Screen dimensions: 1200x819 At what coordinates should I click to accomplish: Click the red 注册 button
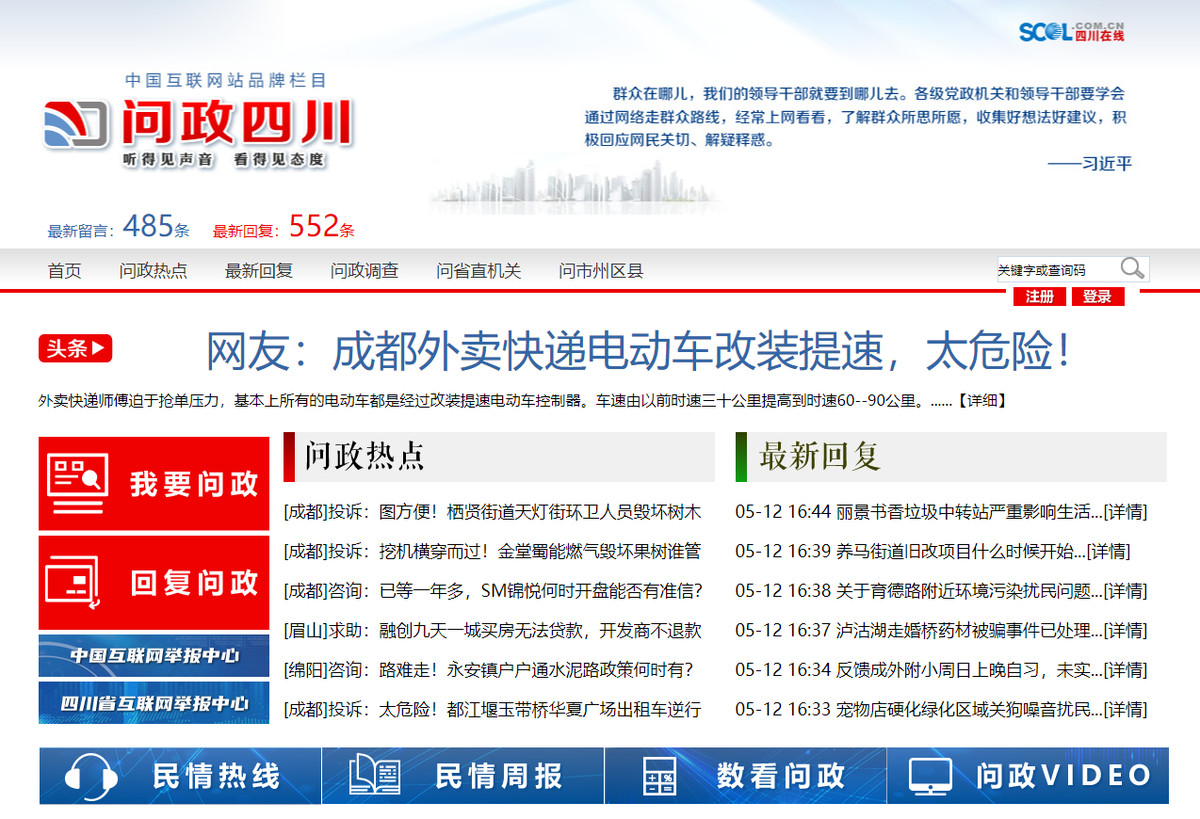(1040, 297)
